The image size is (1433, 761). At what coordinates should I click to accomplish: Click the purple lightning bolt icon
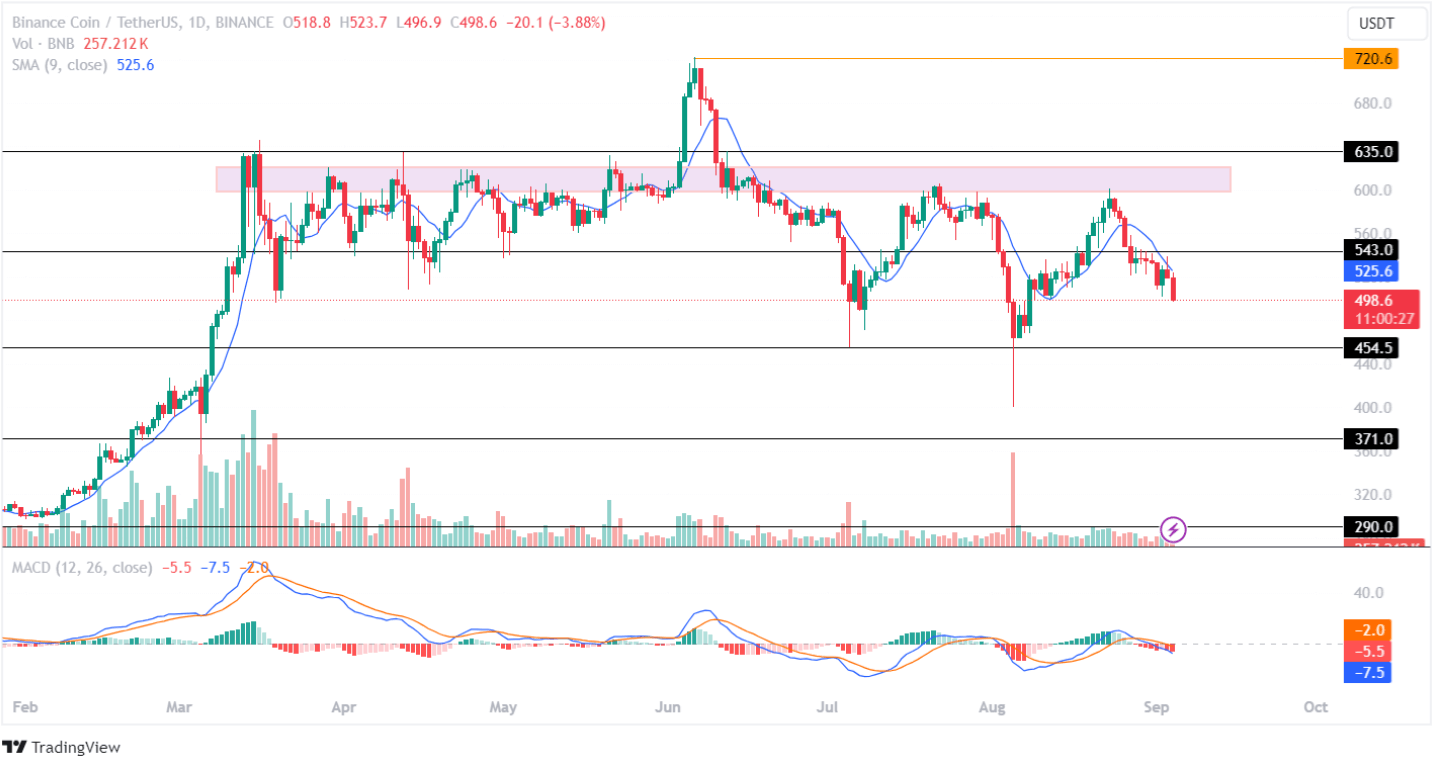1173,529
